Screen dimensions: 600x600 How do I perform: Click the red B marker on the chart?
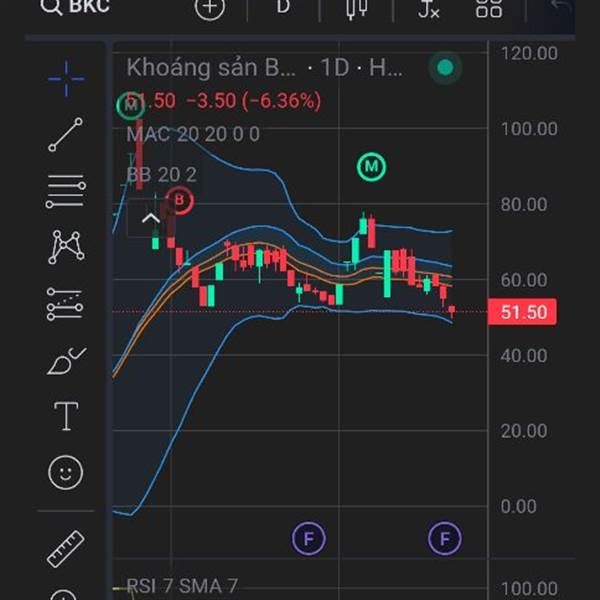pyautogui.click(x=179, y=200)
